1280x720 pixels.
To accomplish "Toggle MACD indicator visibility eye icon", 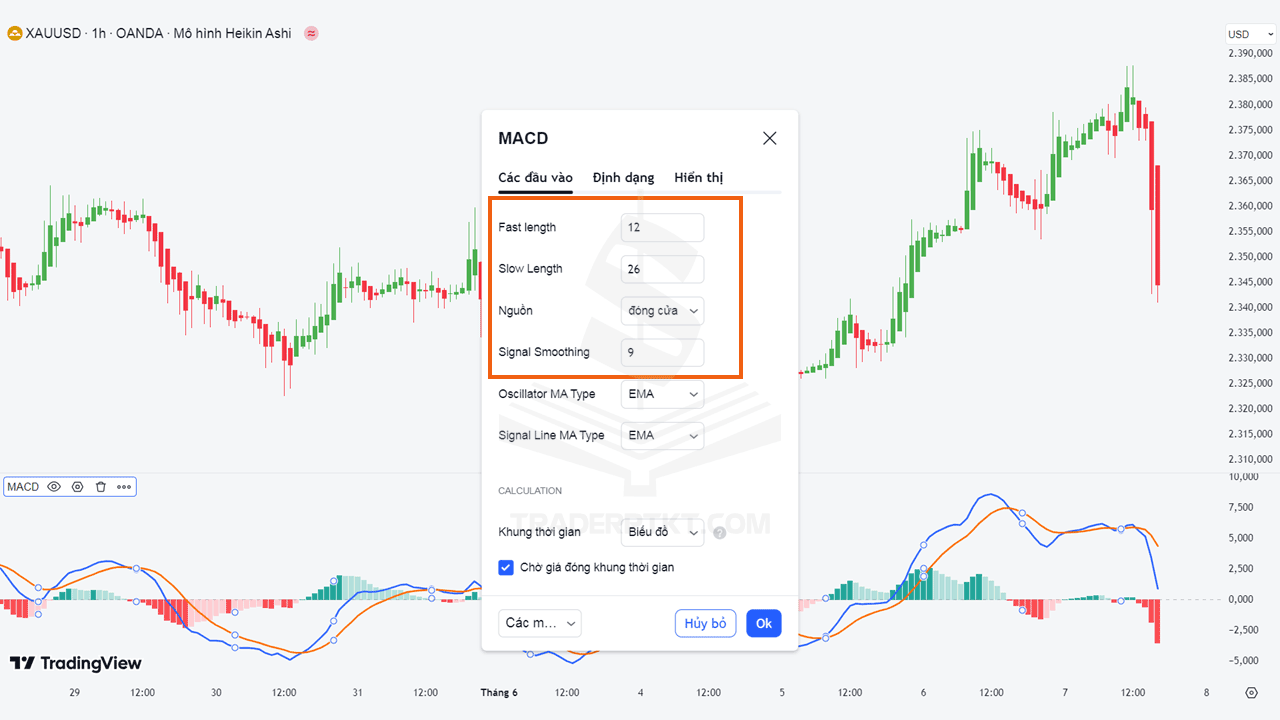I will 54,487.
